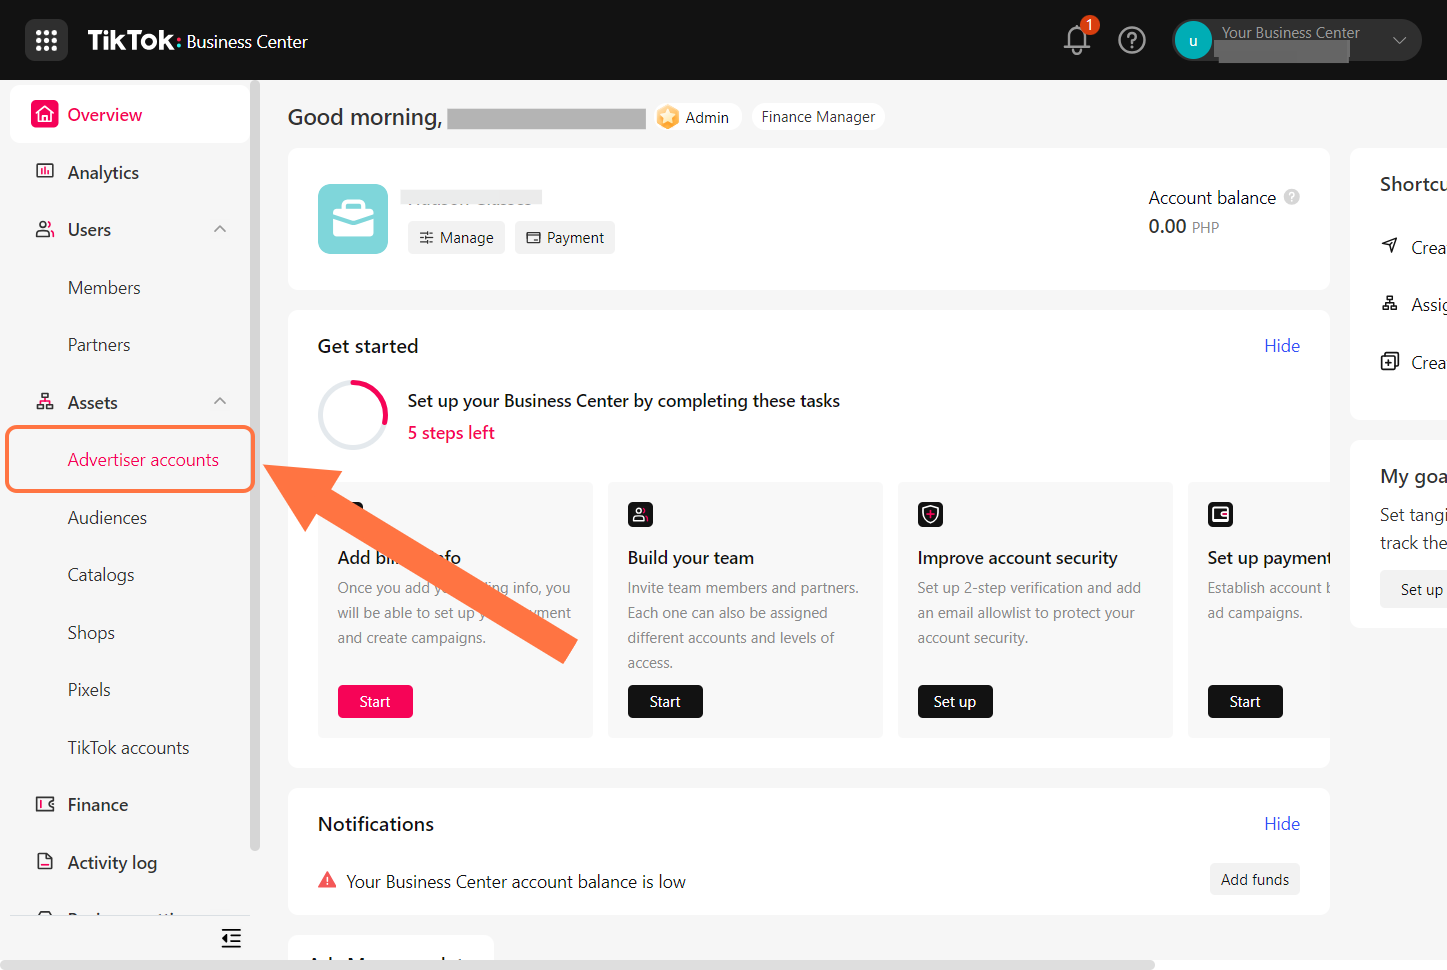Hide the Get started section
This screenshot has width=1447, height=970.
pos(1281,346)
